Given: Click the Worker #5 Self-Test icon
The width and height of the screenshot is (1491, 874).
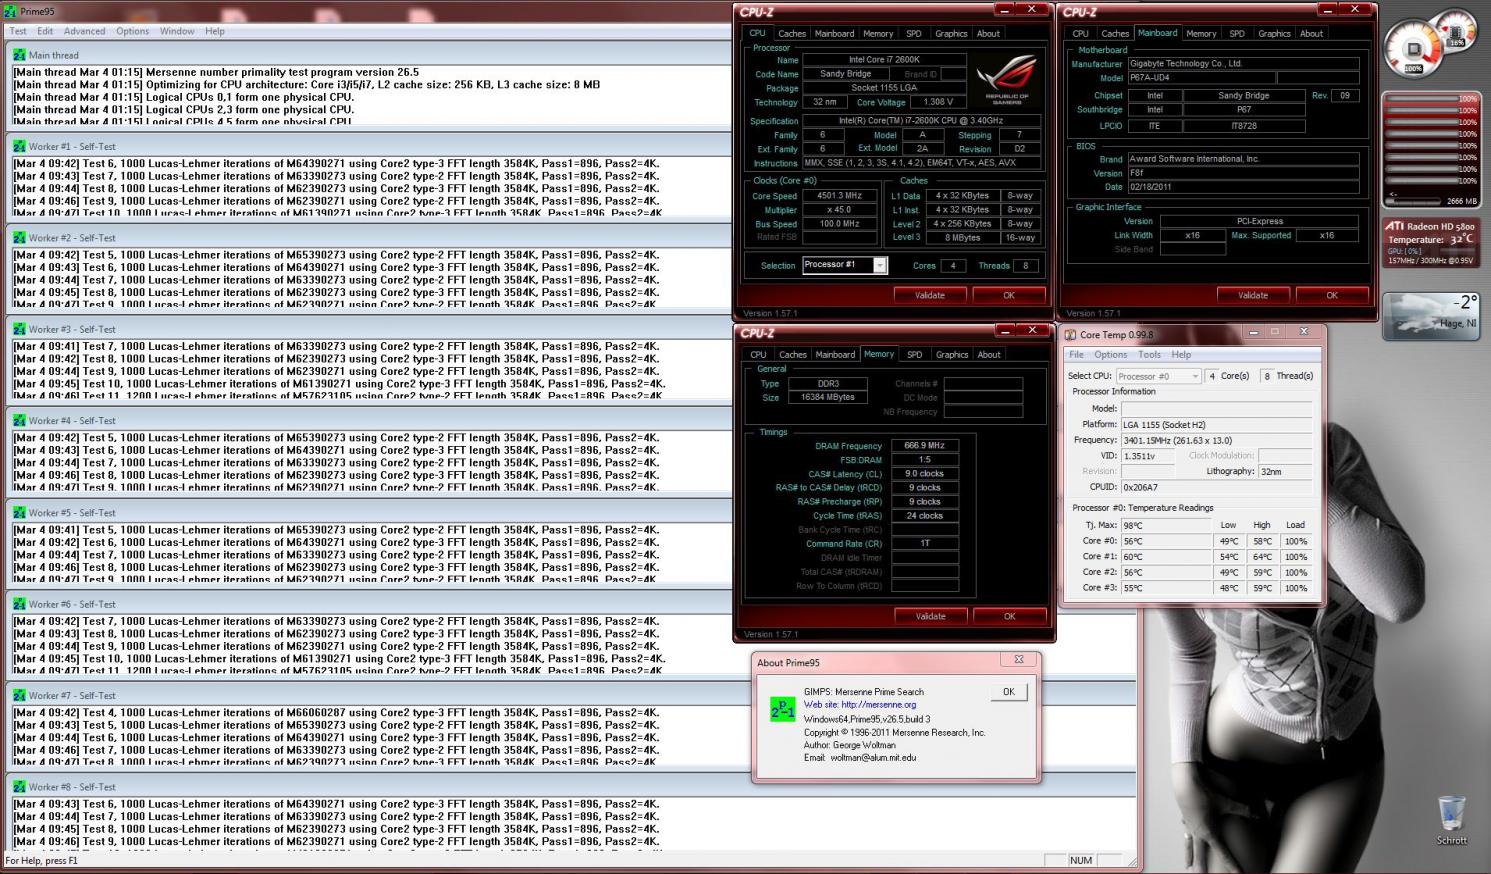Looking at the screenshot, I should 20,513.
